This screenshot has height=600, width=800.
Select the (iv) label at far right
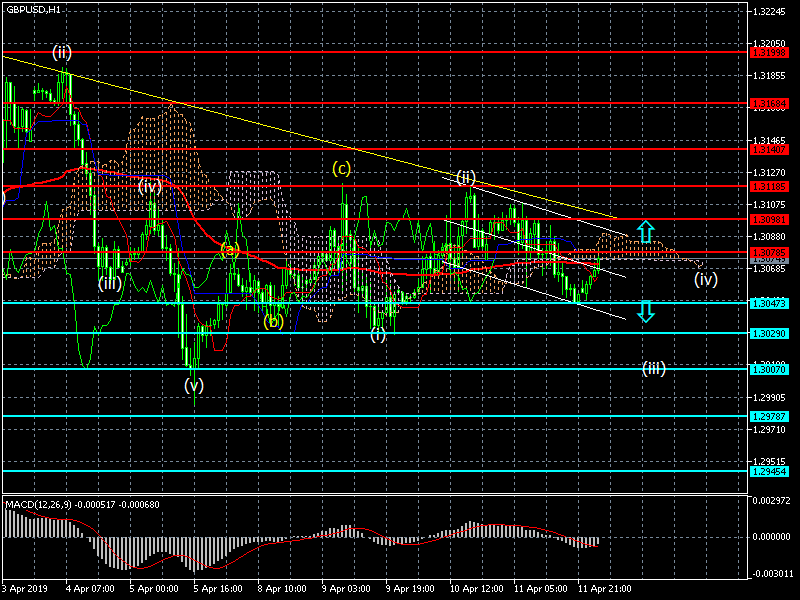point(706,279)
